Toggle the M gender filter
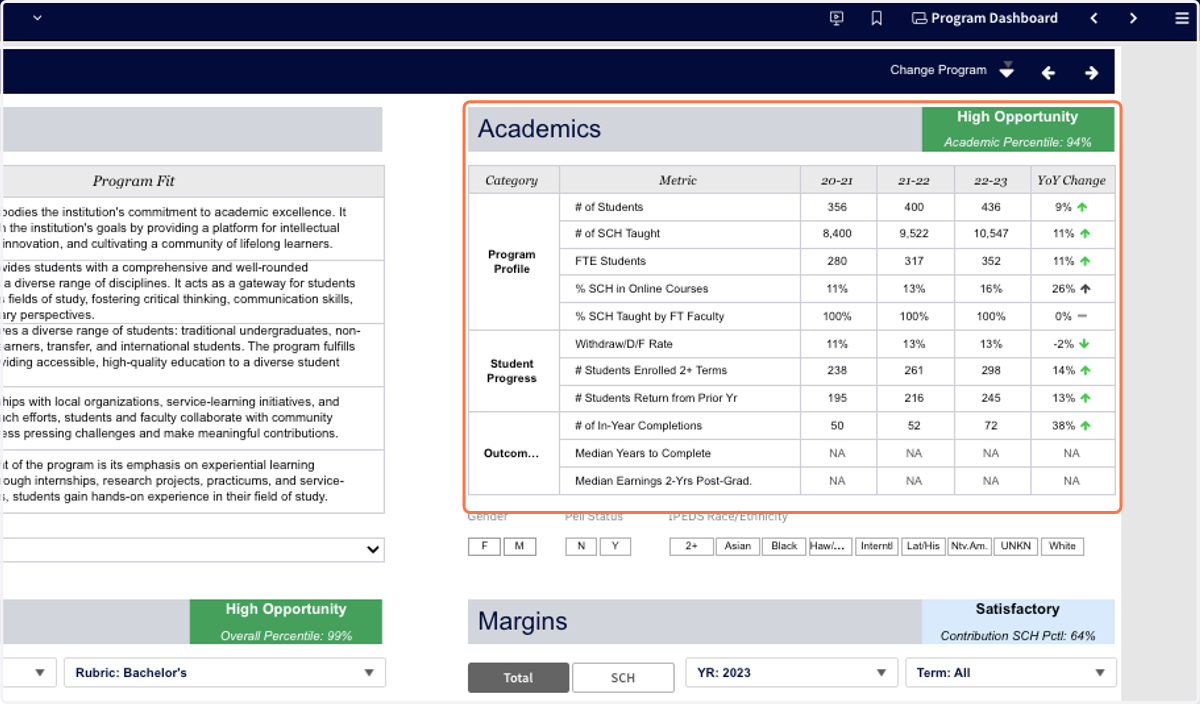 [x=519, y=546]
